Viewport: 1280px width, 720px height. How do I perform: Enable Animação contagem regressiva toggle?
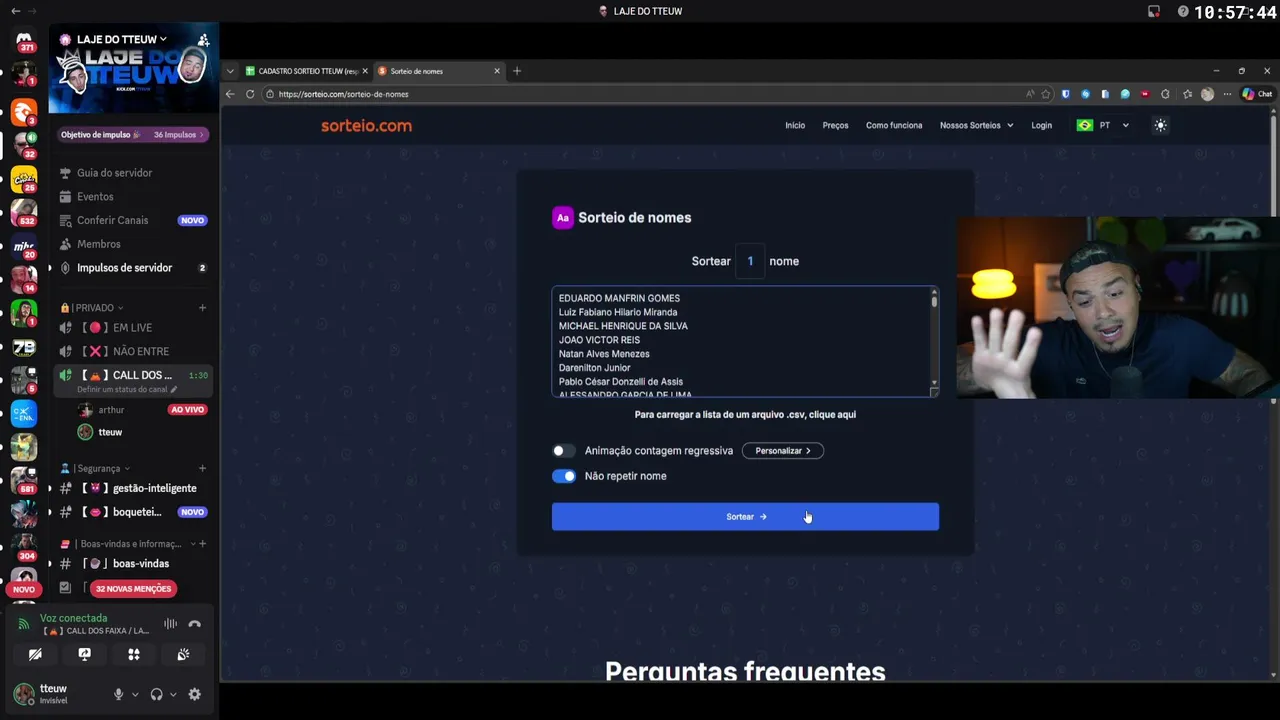564,451
